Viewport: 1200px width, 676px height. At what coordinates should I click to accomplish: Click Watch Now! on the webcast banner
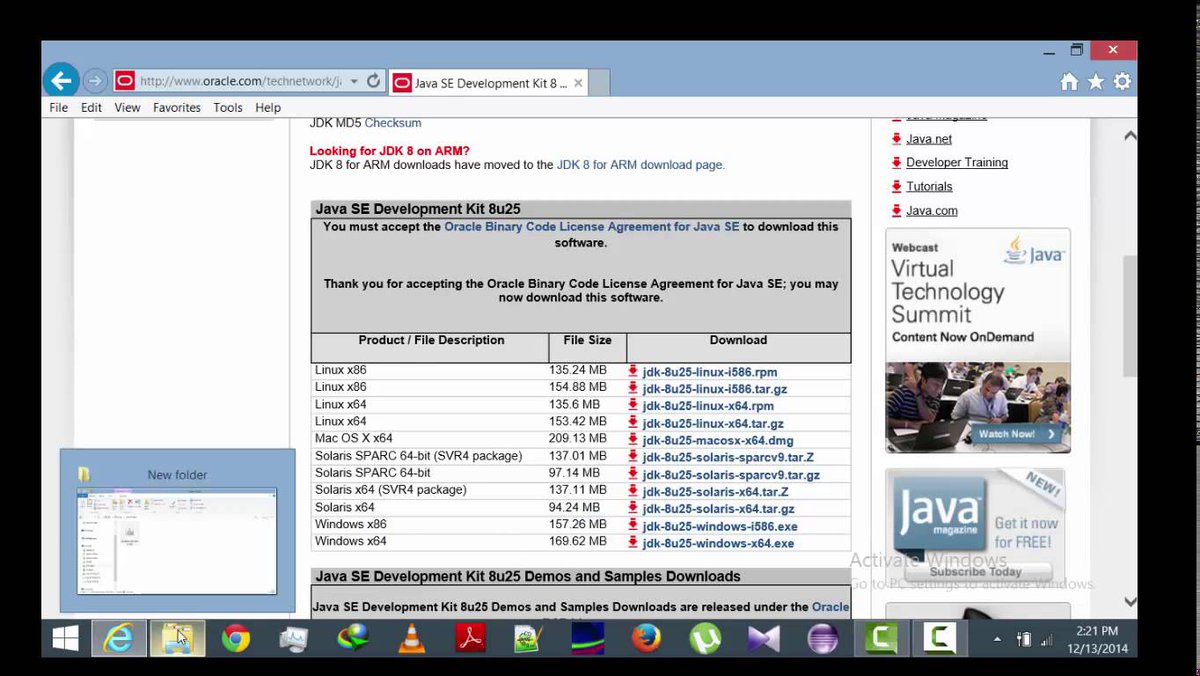tap(1015, 434)
